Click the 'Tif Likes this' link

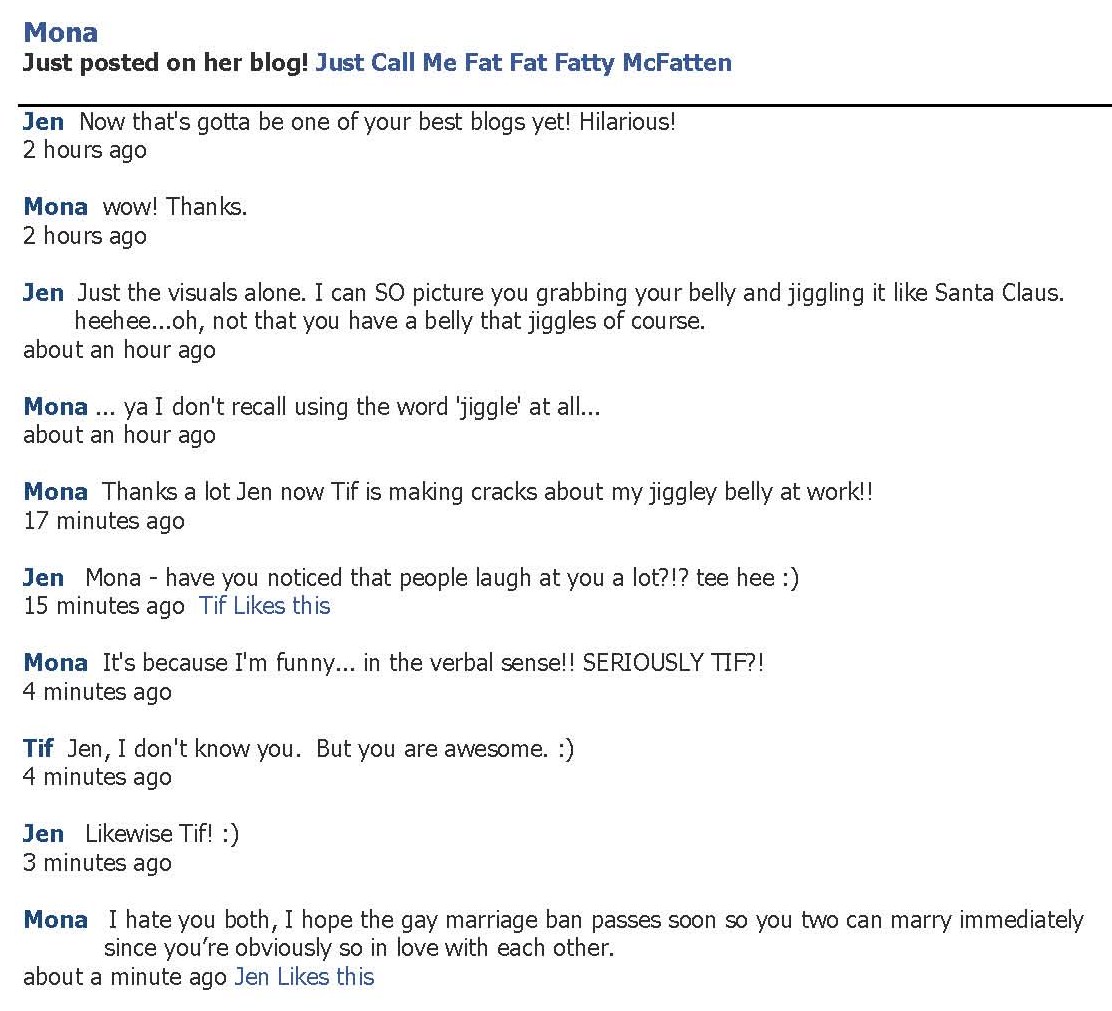click(x=264, y=606)
